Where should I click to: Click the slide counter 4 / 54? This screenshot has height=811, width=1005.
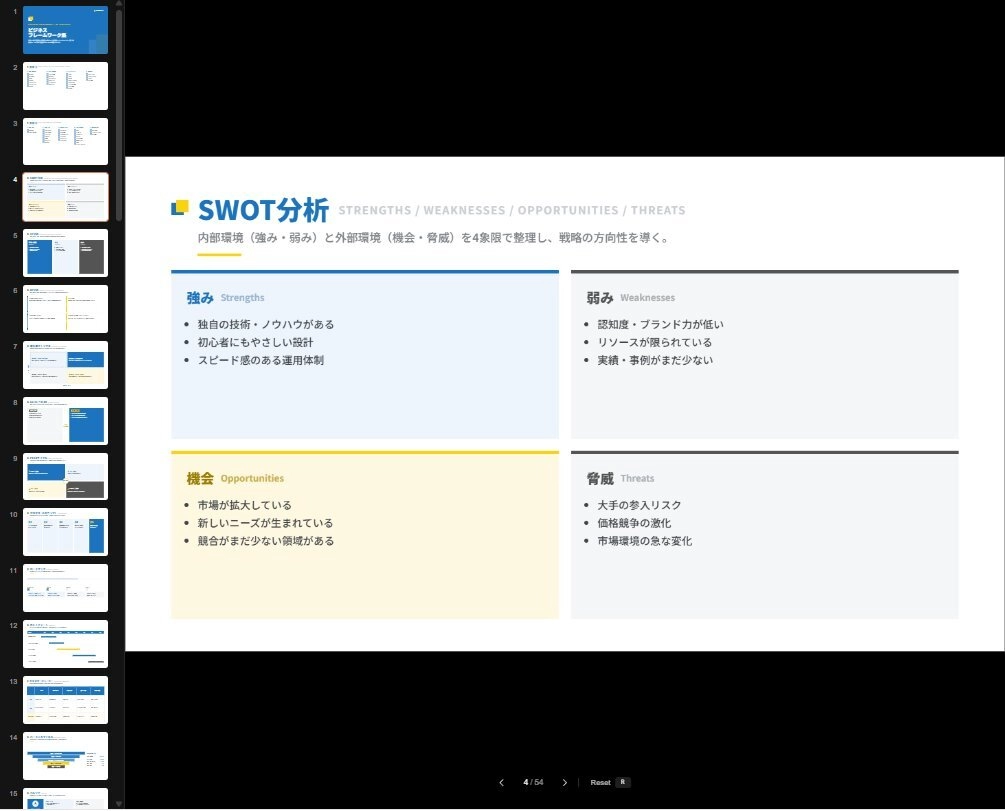click(x=533, y=782)
